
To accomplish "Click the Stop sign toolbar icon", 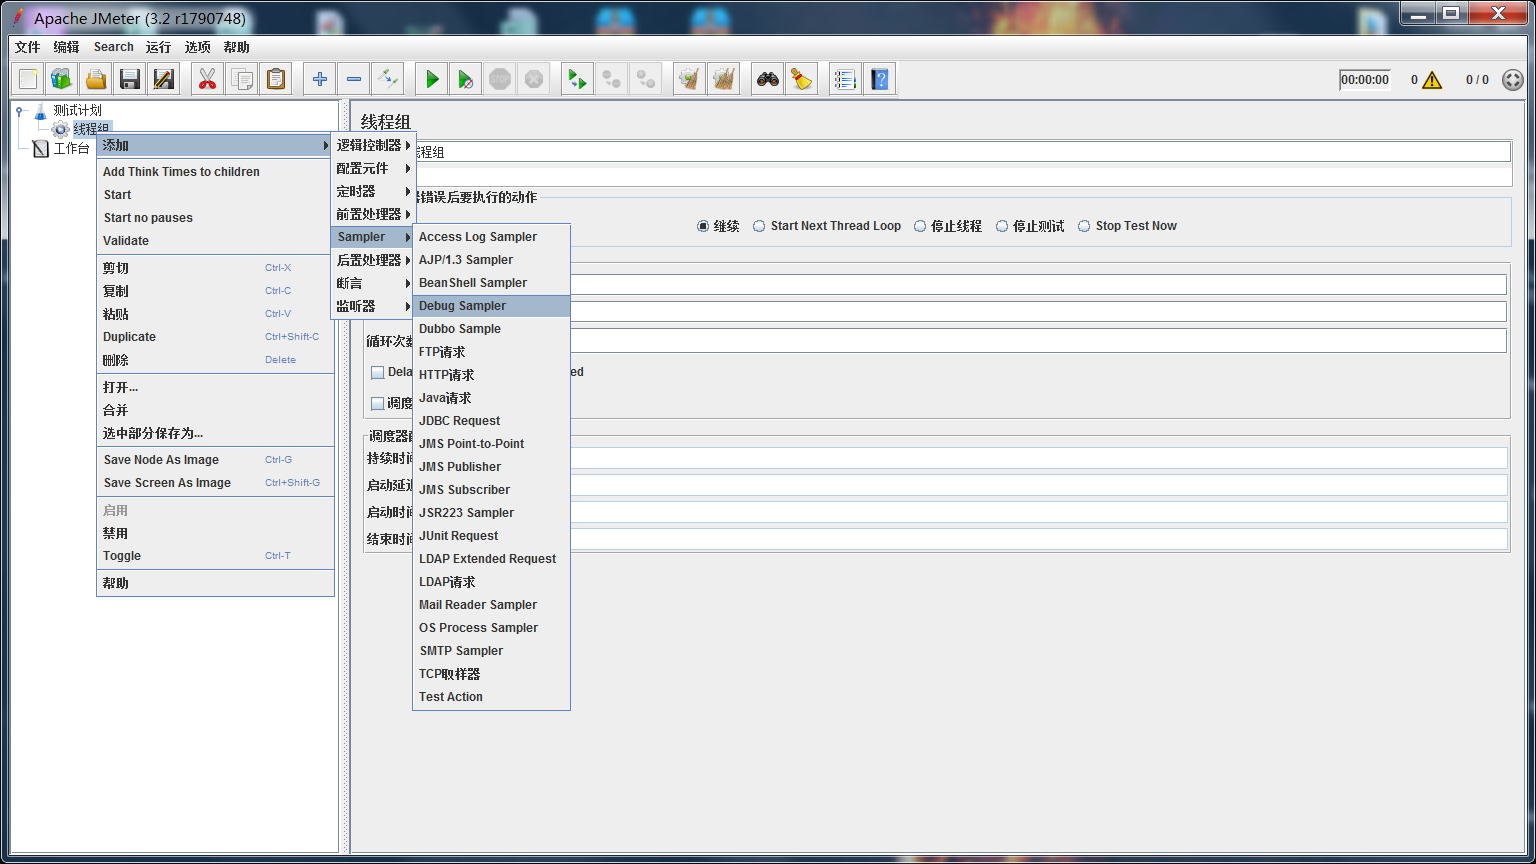I will click(500, 79).
